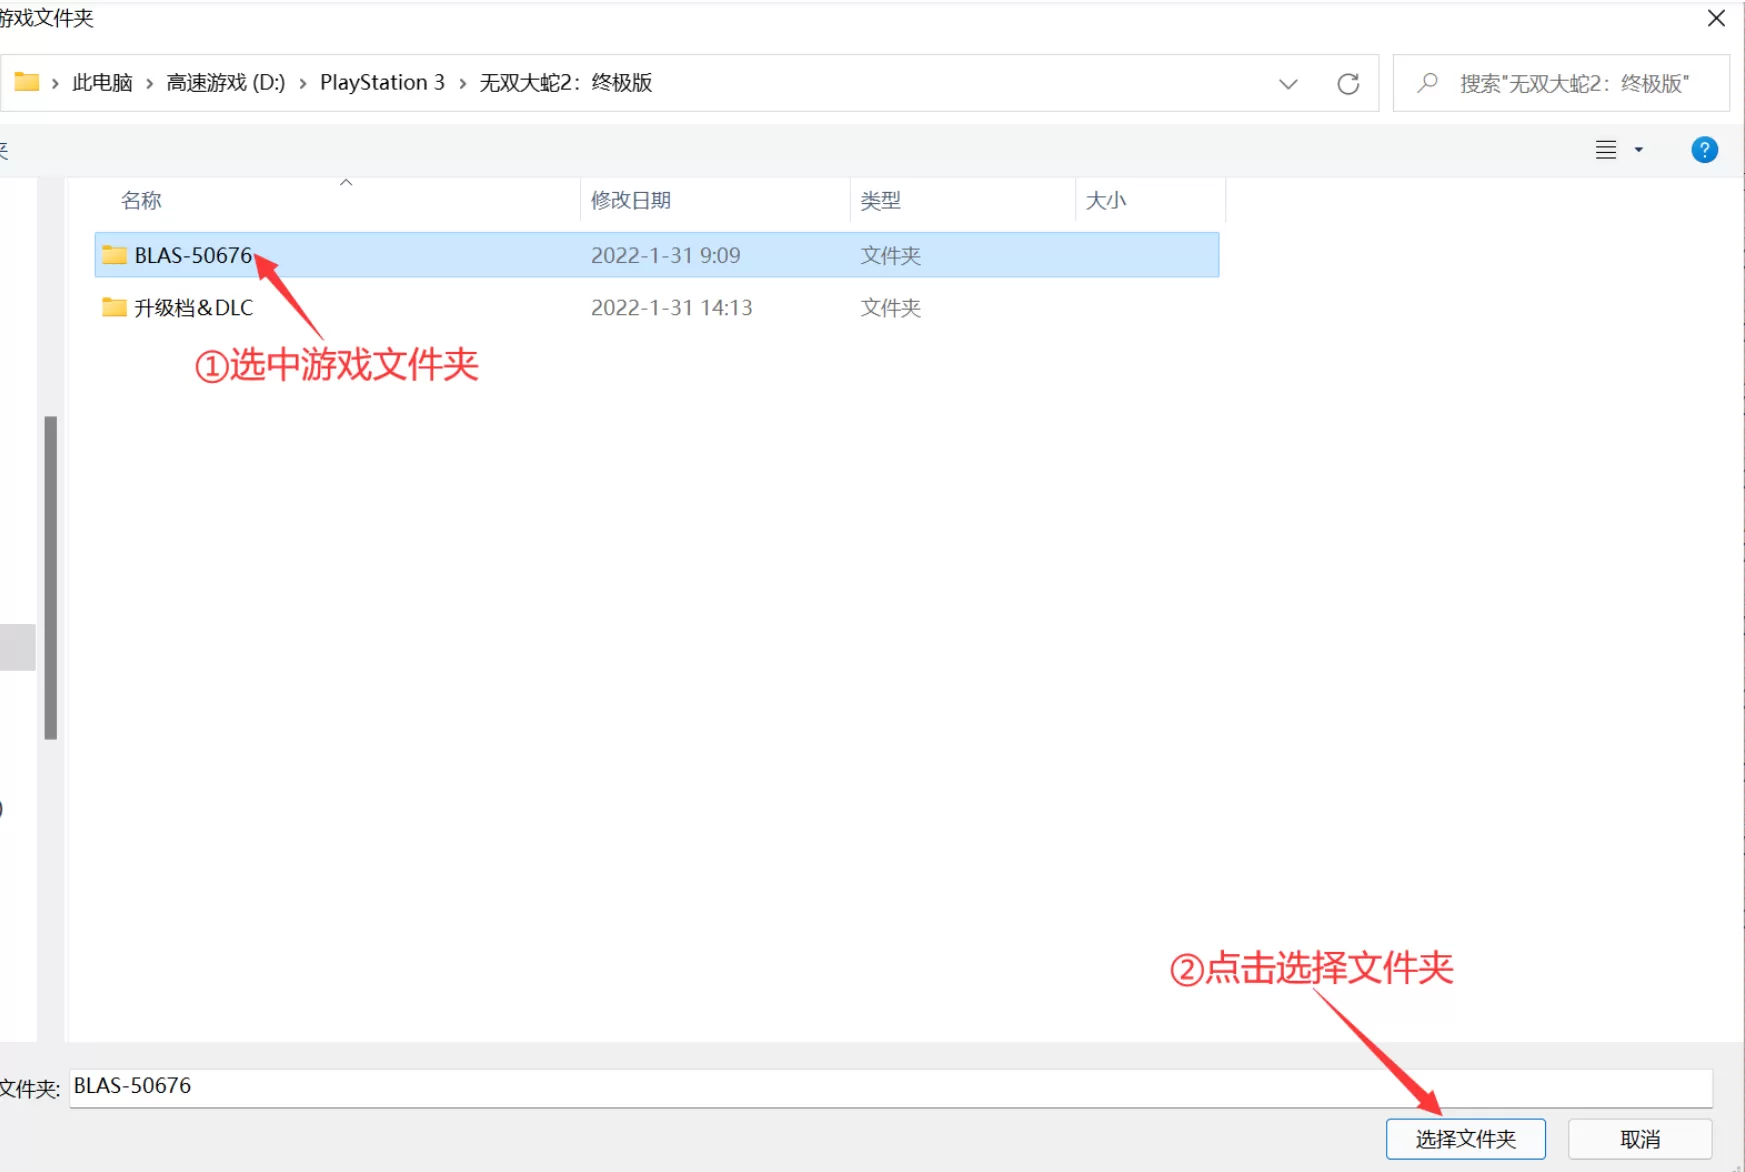Click the refresh icon beside address bar
1745x1172 pixels.
[1348, 84]
